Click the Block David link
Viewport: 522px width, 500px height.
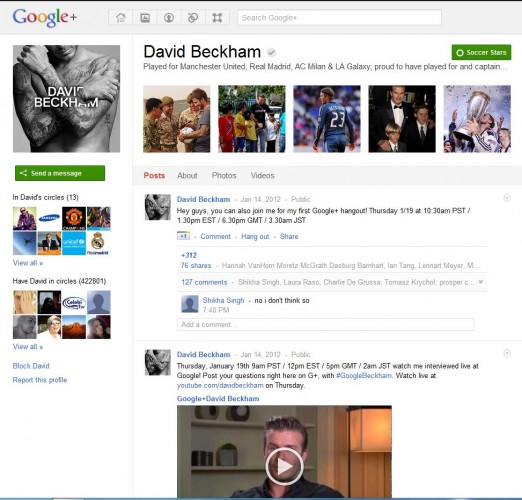click(31, 366)
